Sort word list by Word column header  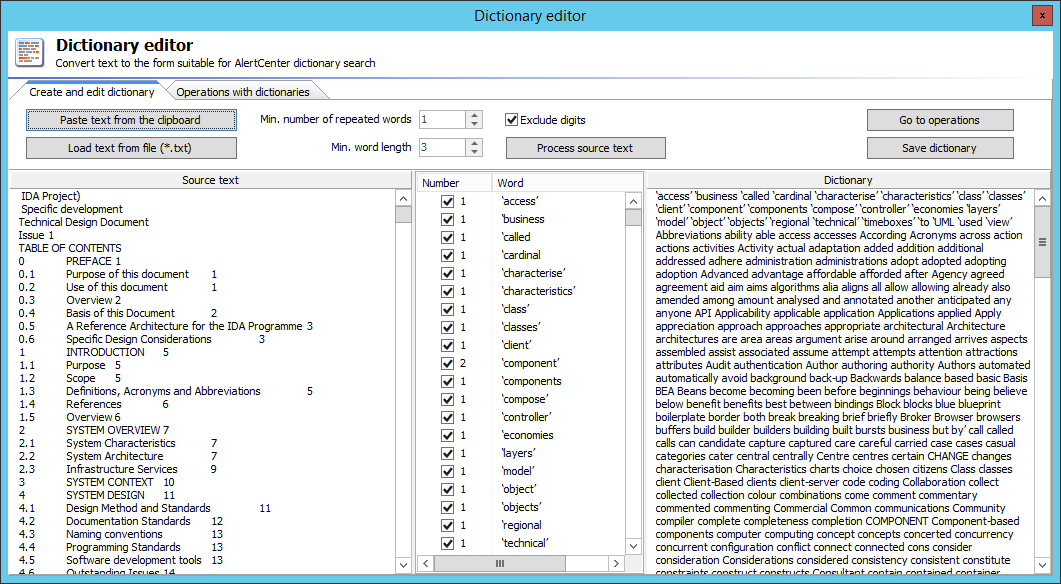(x=566, y=183)
